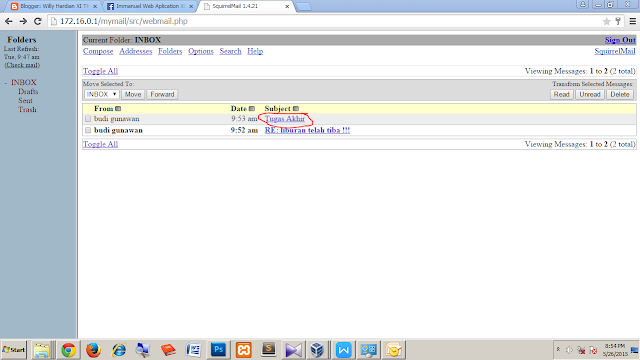
Task: Click the browser Forward arrow
Action: (x=23, y=21)
